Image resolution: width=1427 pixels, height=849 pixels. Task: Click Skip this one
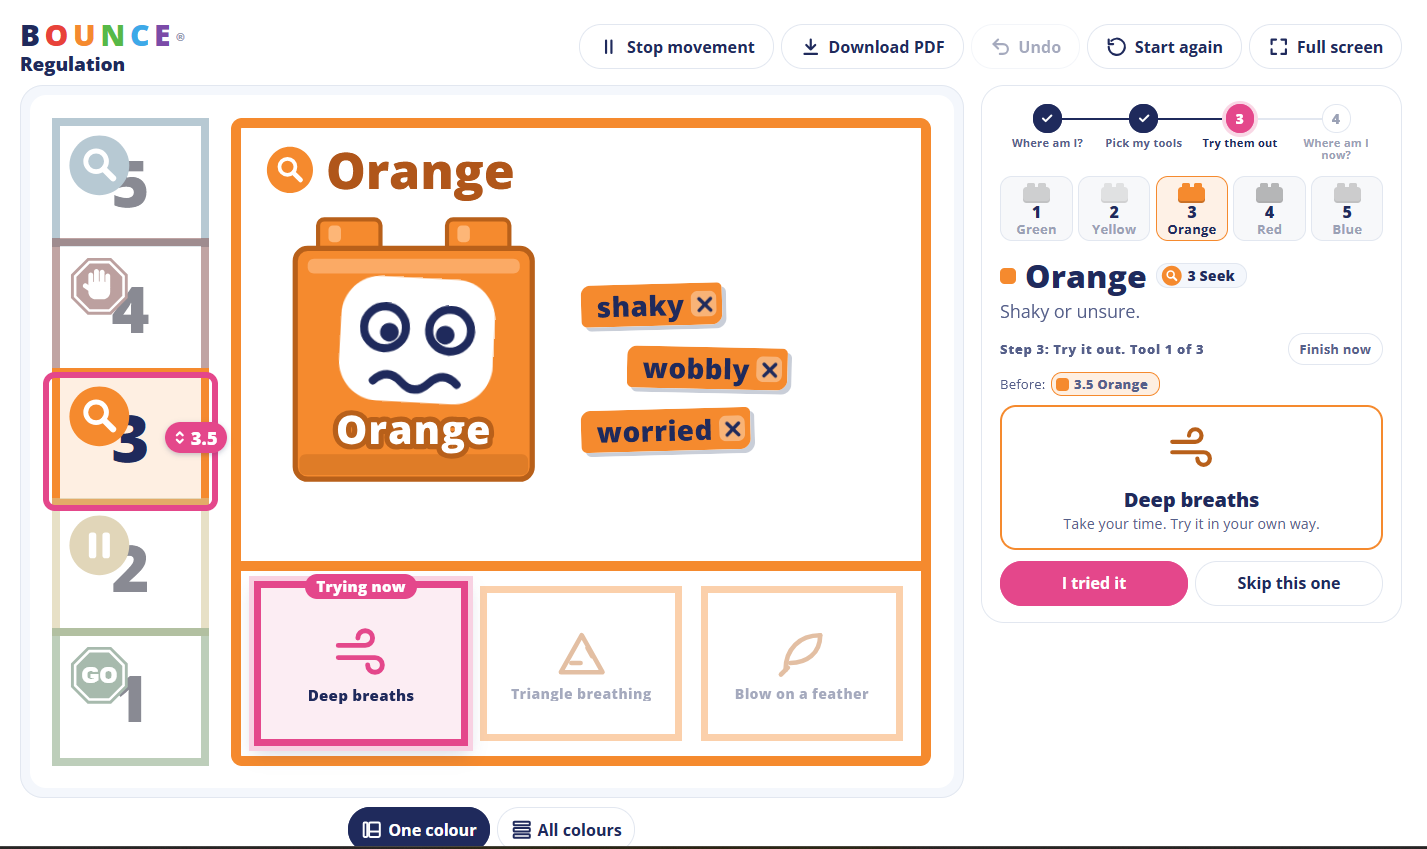pyautogui.click(x=1288, y=583)
